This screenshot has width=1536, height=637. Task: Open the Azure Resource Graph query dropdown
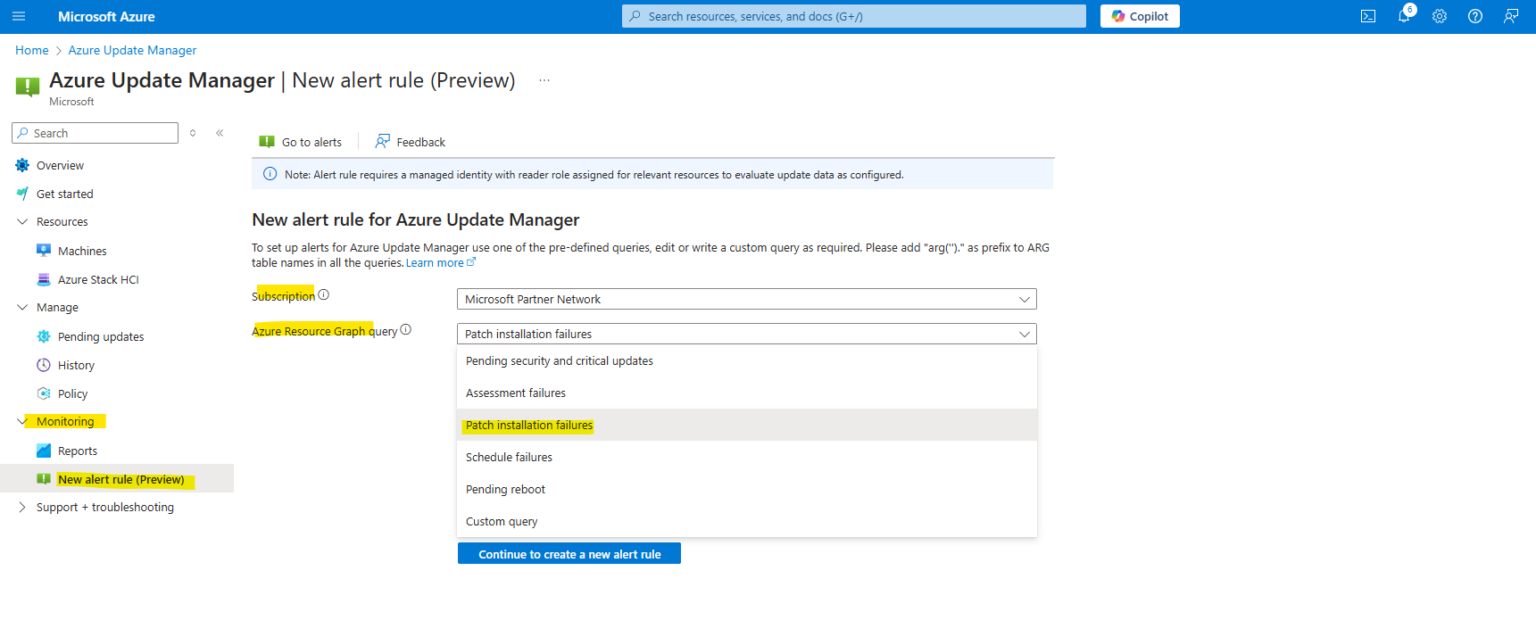point(746,333)
